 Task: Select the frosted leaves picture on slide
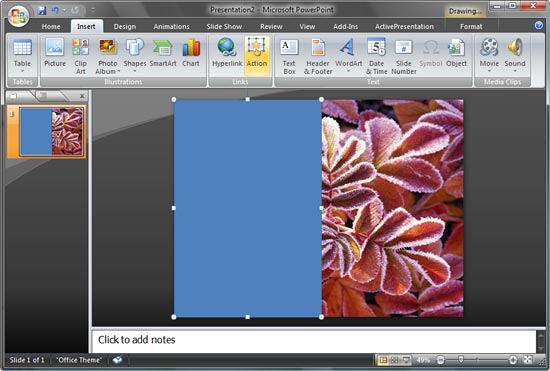click(x=393, y=208)
